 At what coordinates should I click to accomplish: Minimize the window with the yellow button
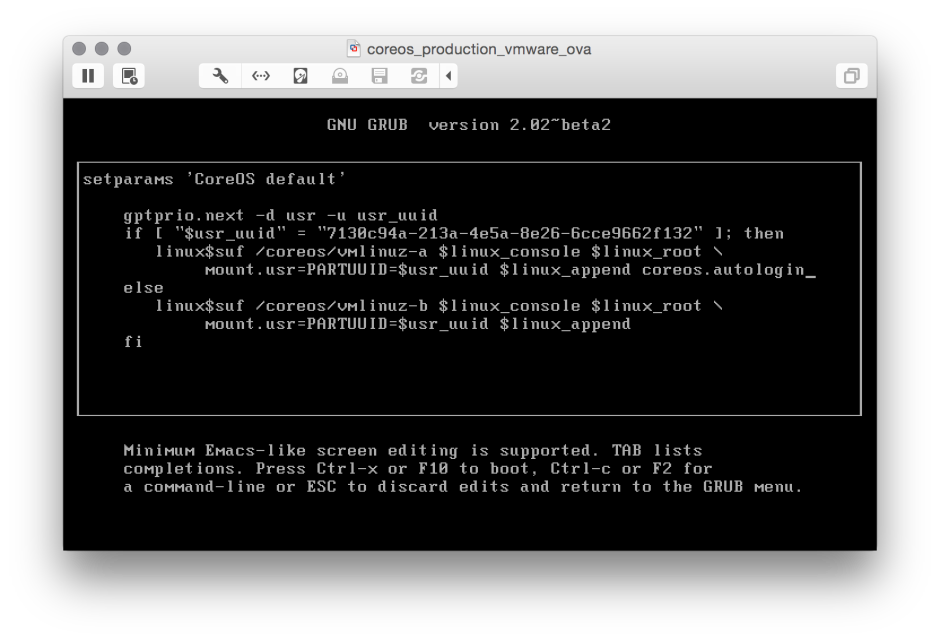point(100,47)
